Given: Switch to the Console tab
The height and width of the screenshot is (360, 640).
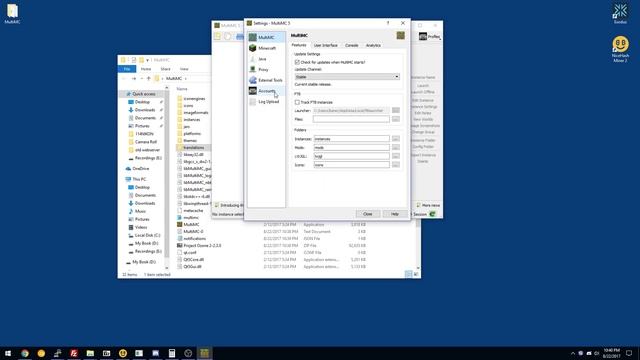Looking at the screenshot, I should coord(351,45).
